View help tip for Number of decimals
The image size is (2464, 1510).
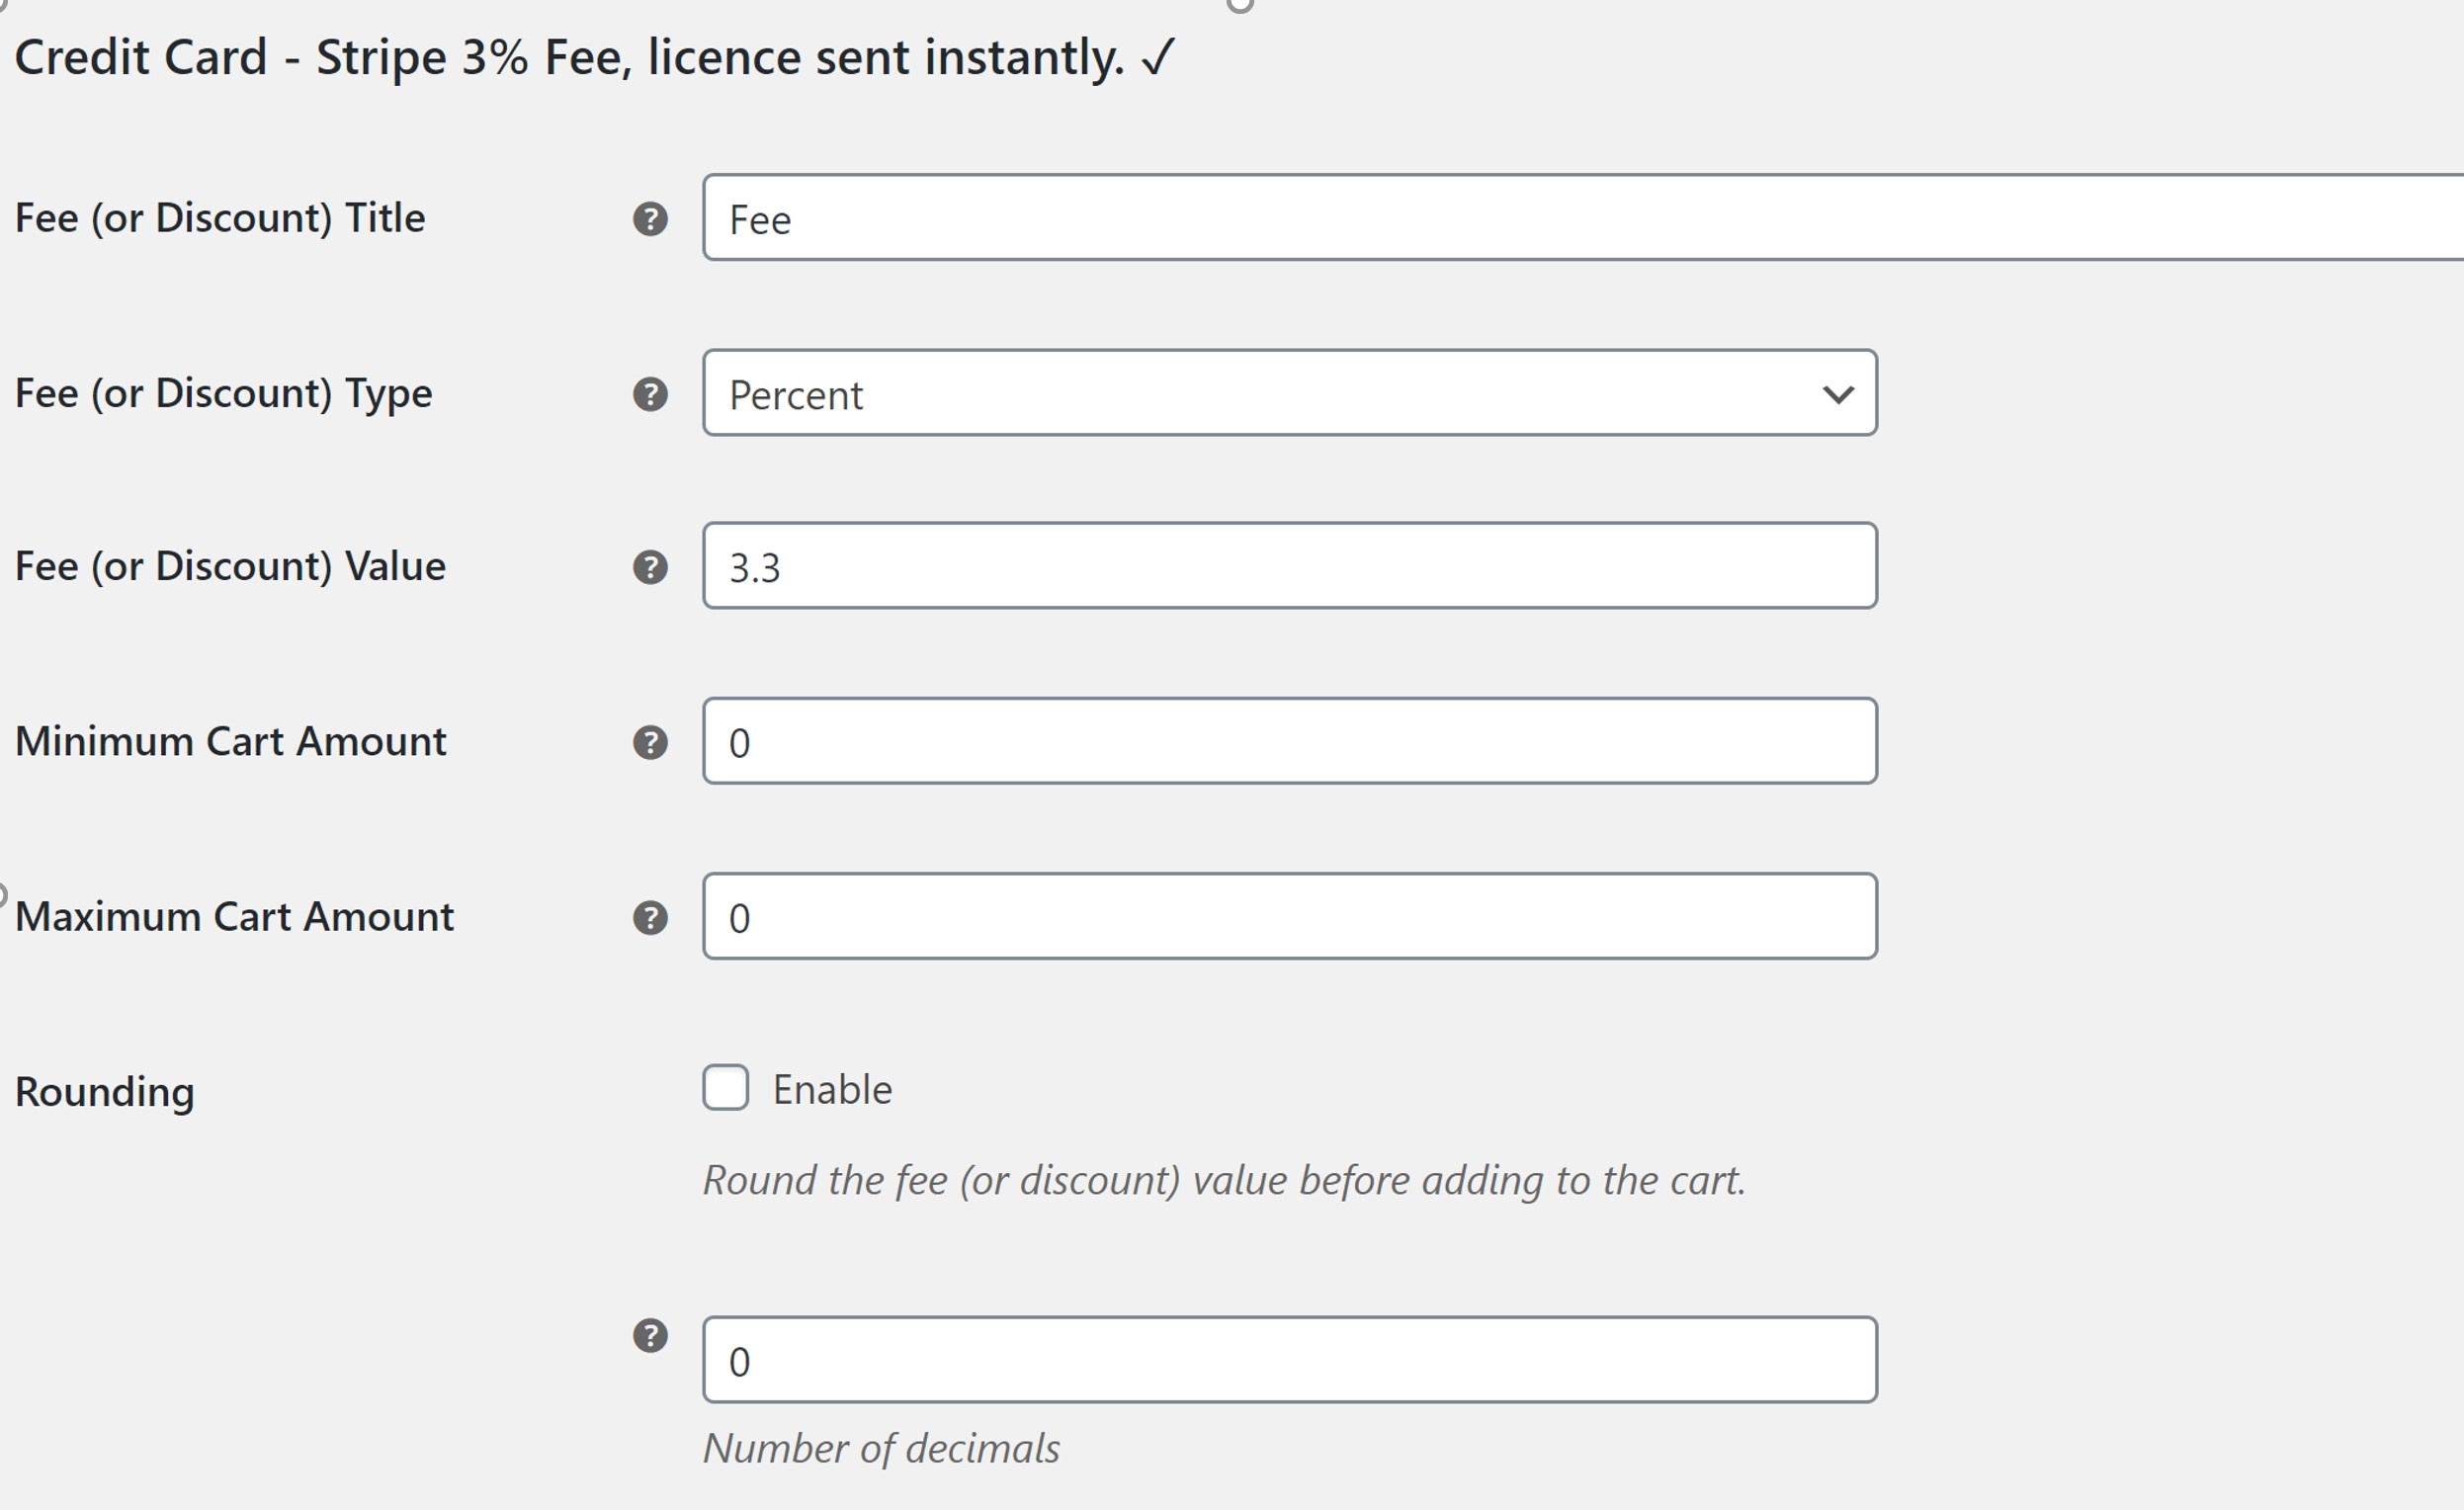pyautogui.click(x=650, y=1335)
